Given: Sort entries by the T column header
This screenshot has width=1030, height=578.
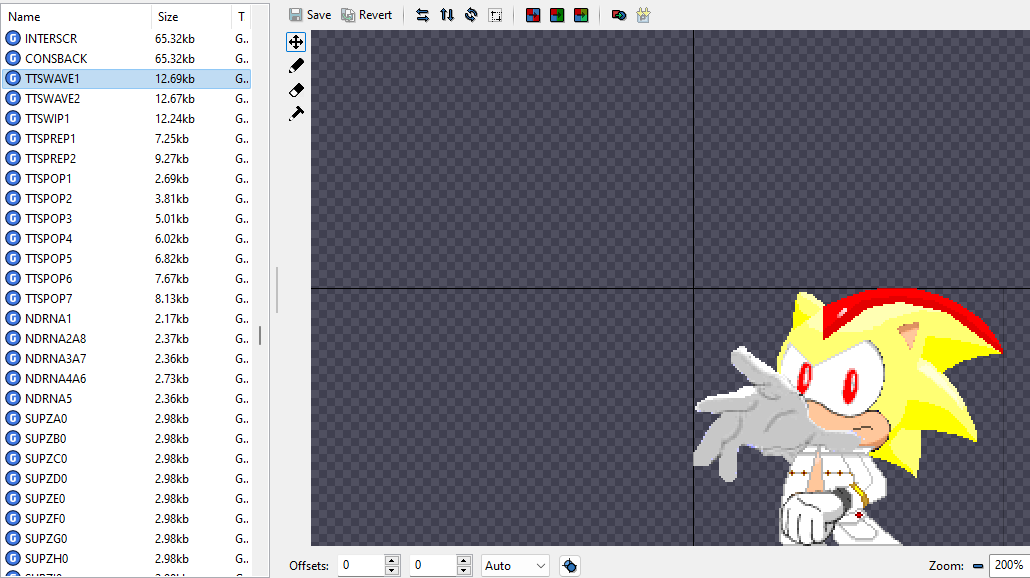Looking at the screenshot, I should point(241,16).
